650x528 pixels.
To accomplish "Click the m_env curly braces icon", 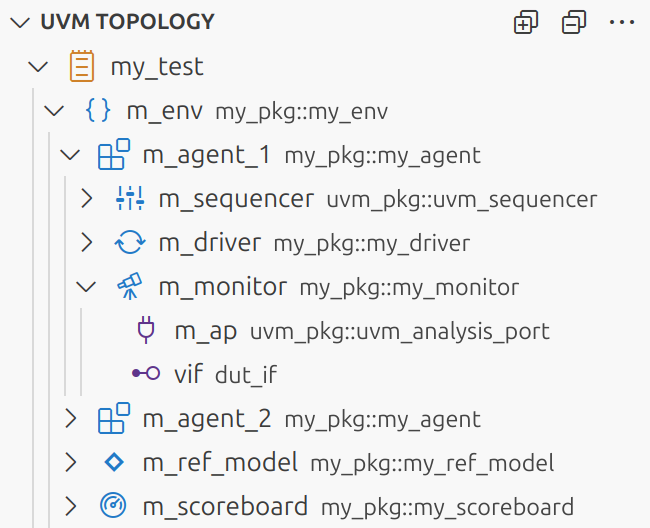I will pyautogui.click(x=98, y=111).
